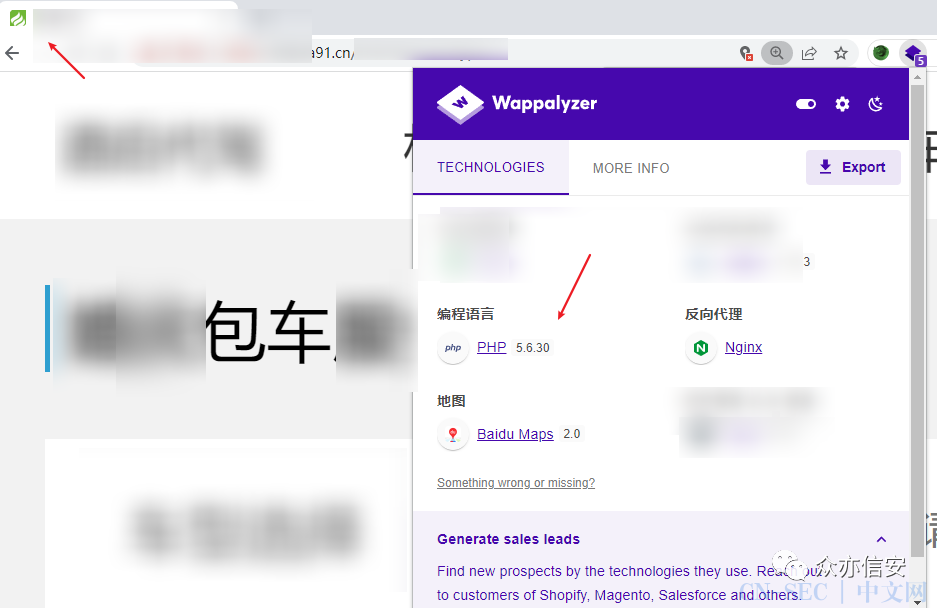The width and height of the screenshot is (937, 608).
Task: Click the Wappalyzer logo in the header
Action: pyautogui.click(x=517, y=103)
